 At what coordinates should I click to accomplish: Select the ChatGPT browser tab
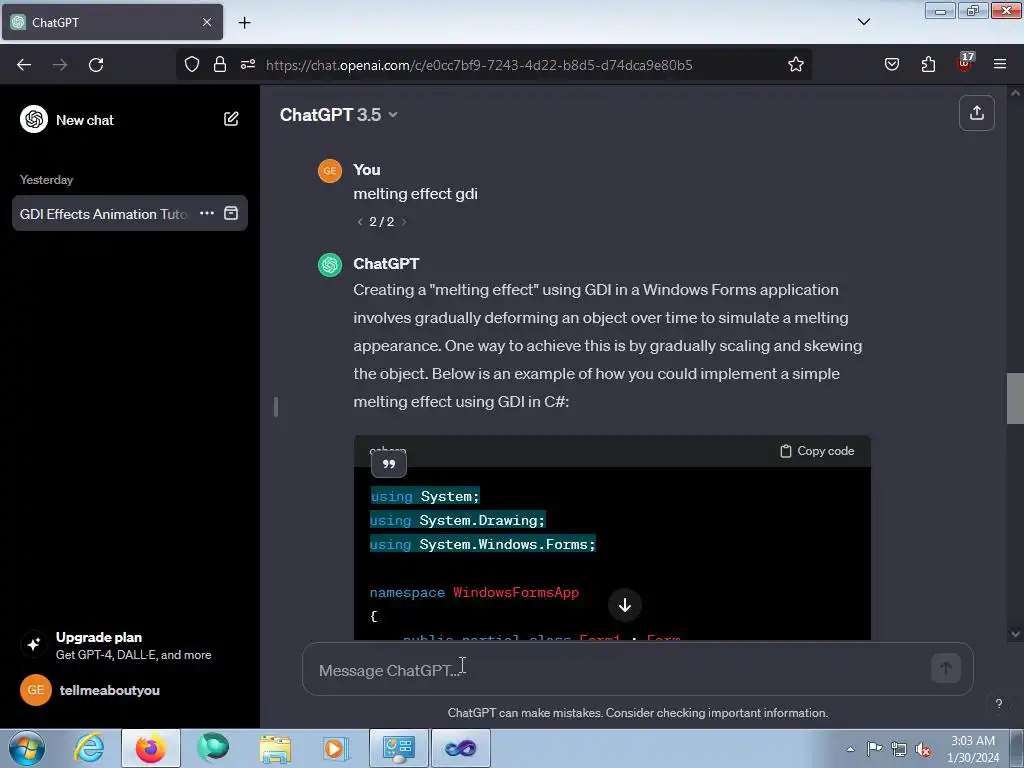click(112, 22)
